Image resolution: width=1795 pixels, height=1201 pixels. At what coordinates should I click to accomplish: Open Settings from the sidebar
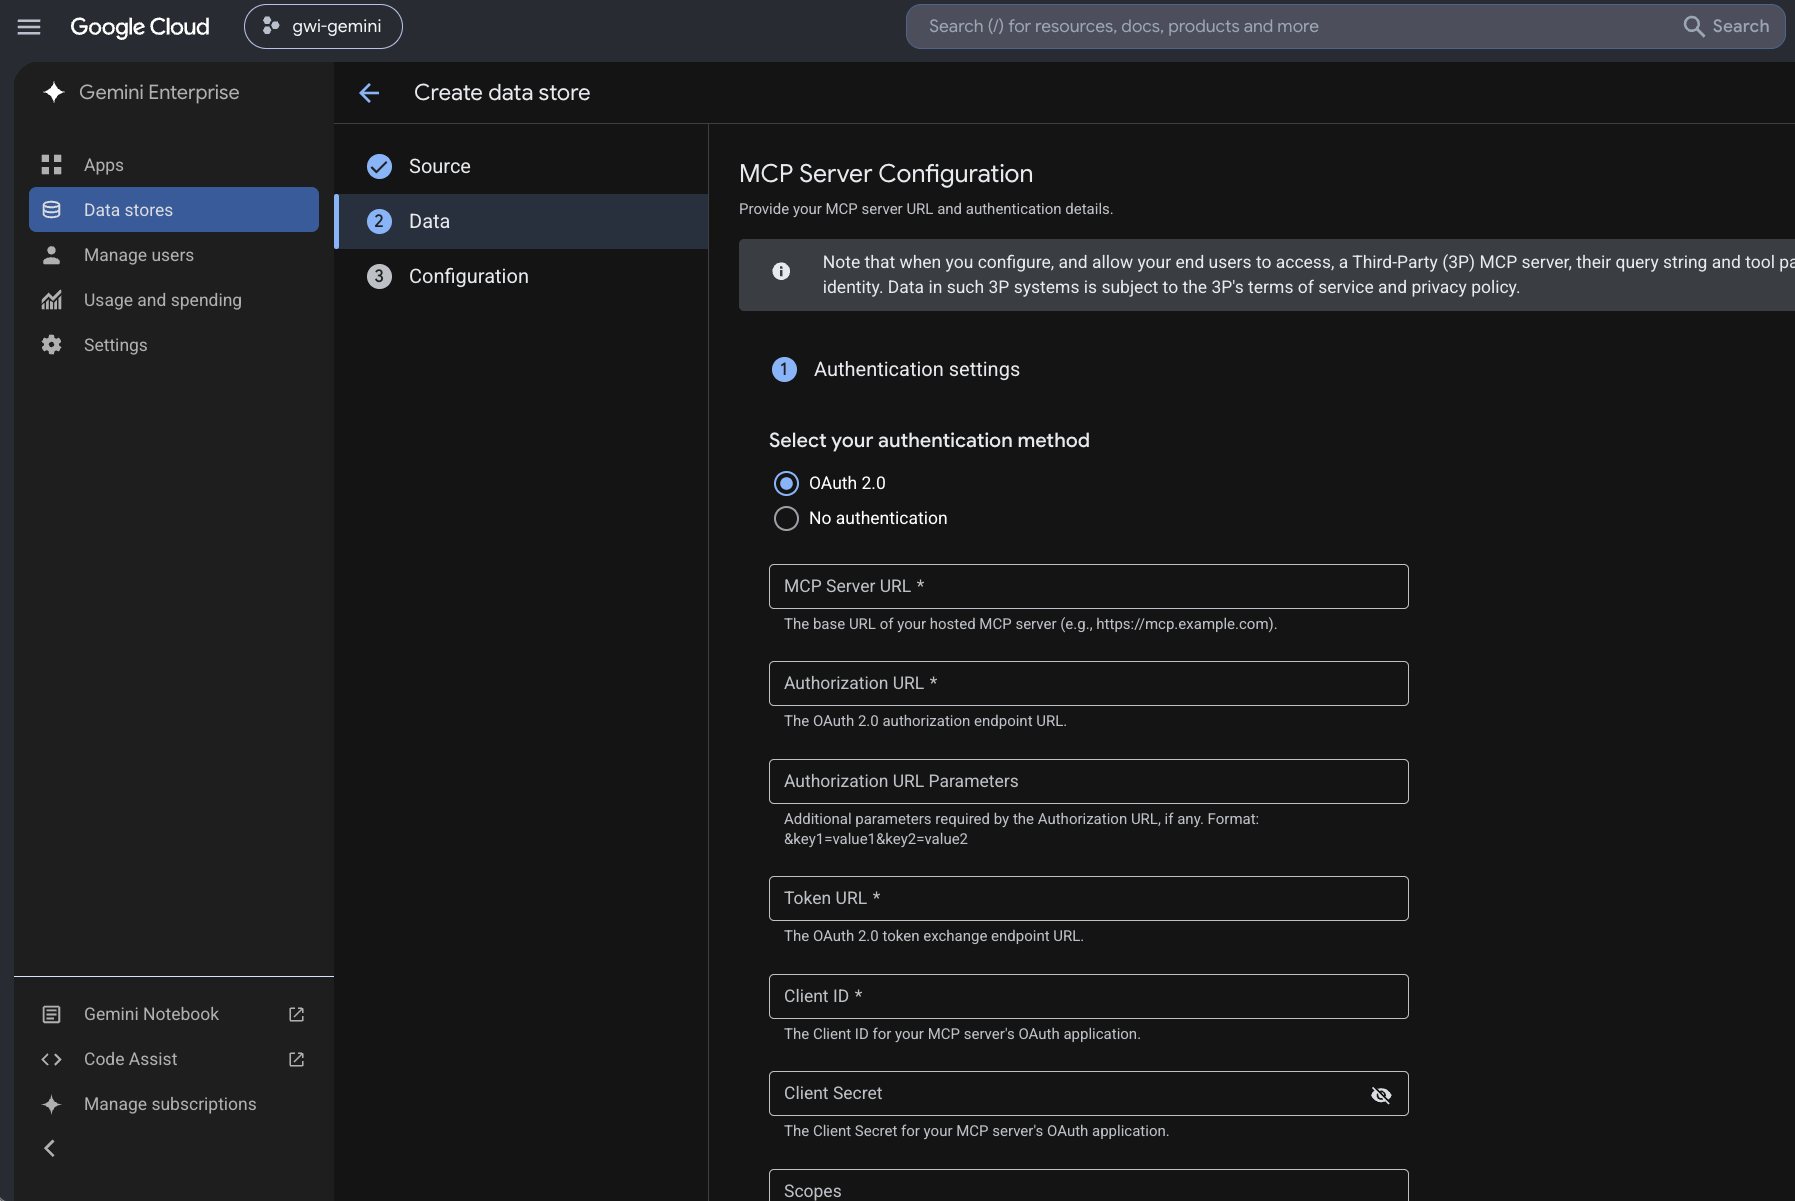click(x=174, y=345)
